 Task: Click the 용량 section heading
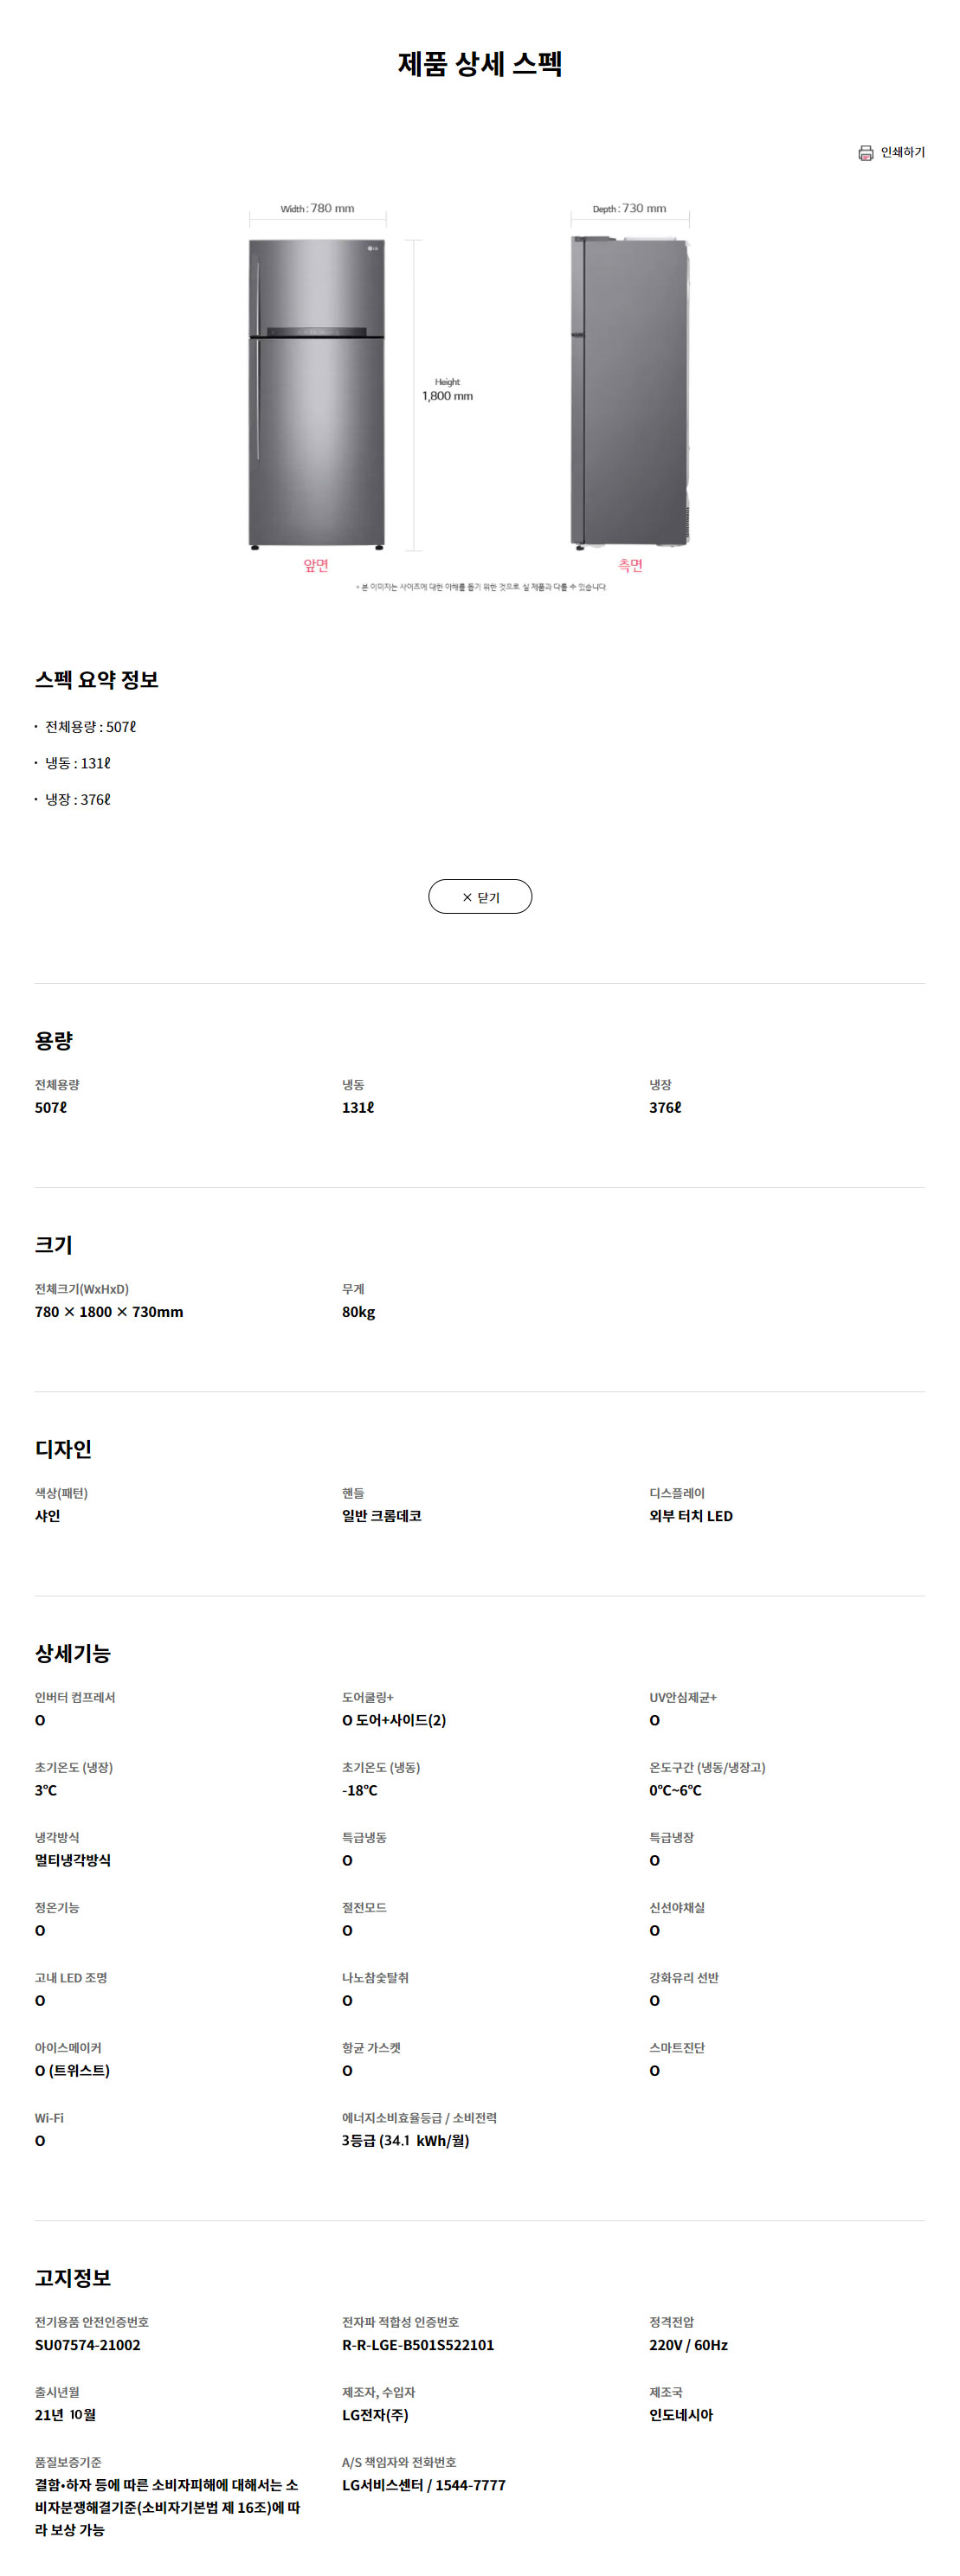tap(54, 1041)
